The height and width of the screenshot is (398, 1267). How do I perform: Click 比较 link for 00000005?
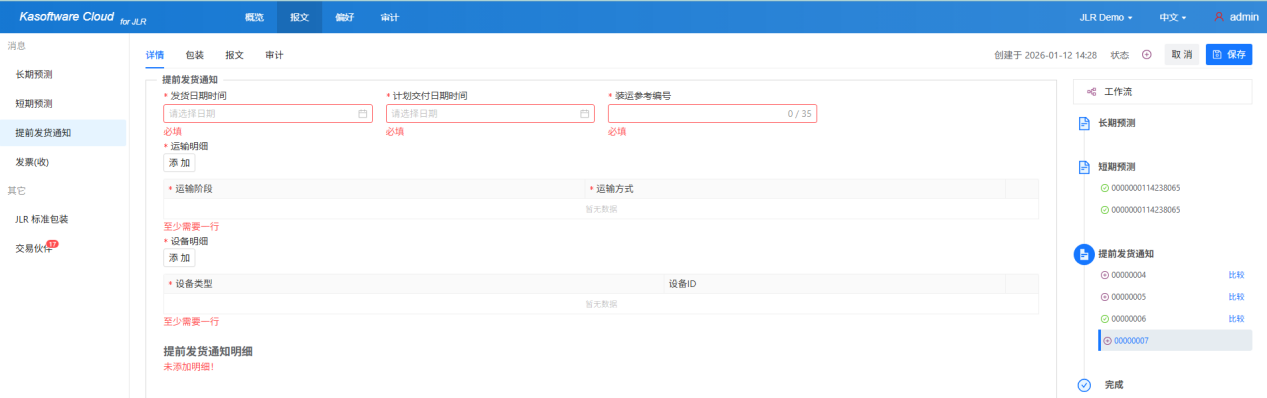(x=1236, y=297)
